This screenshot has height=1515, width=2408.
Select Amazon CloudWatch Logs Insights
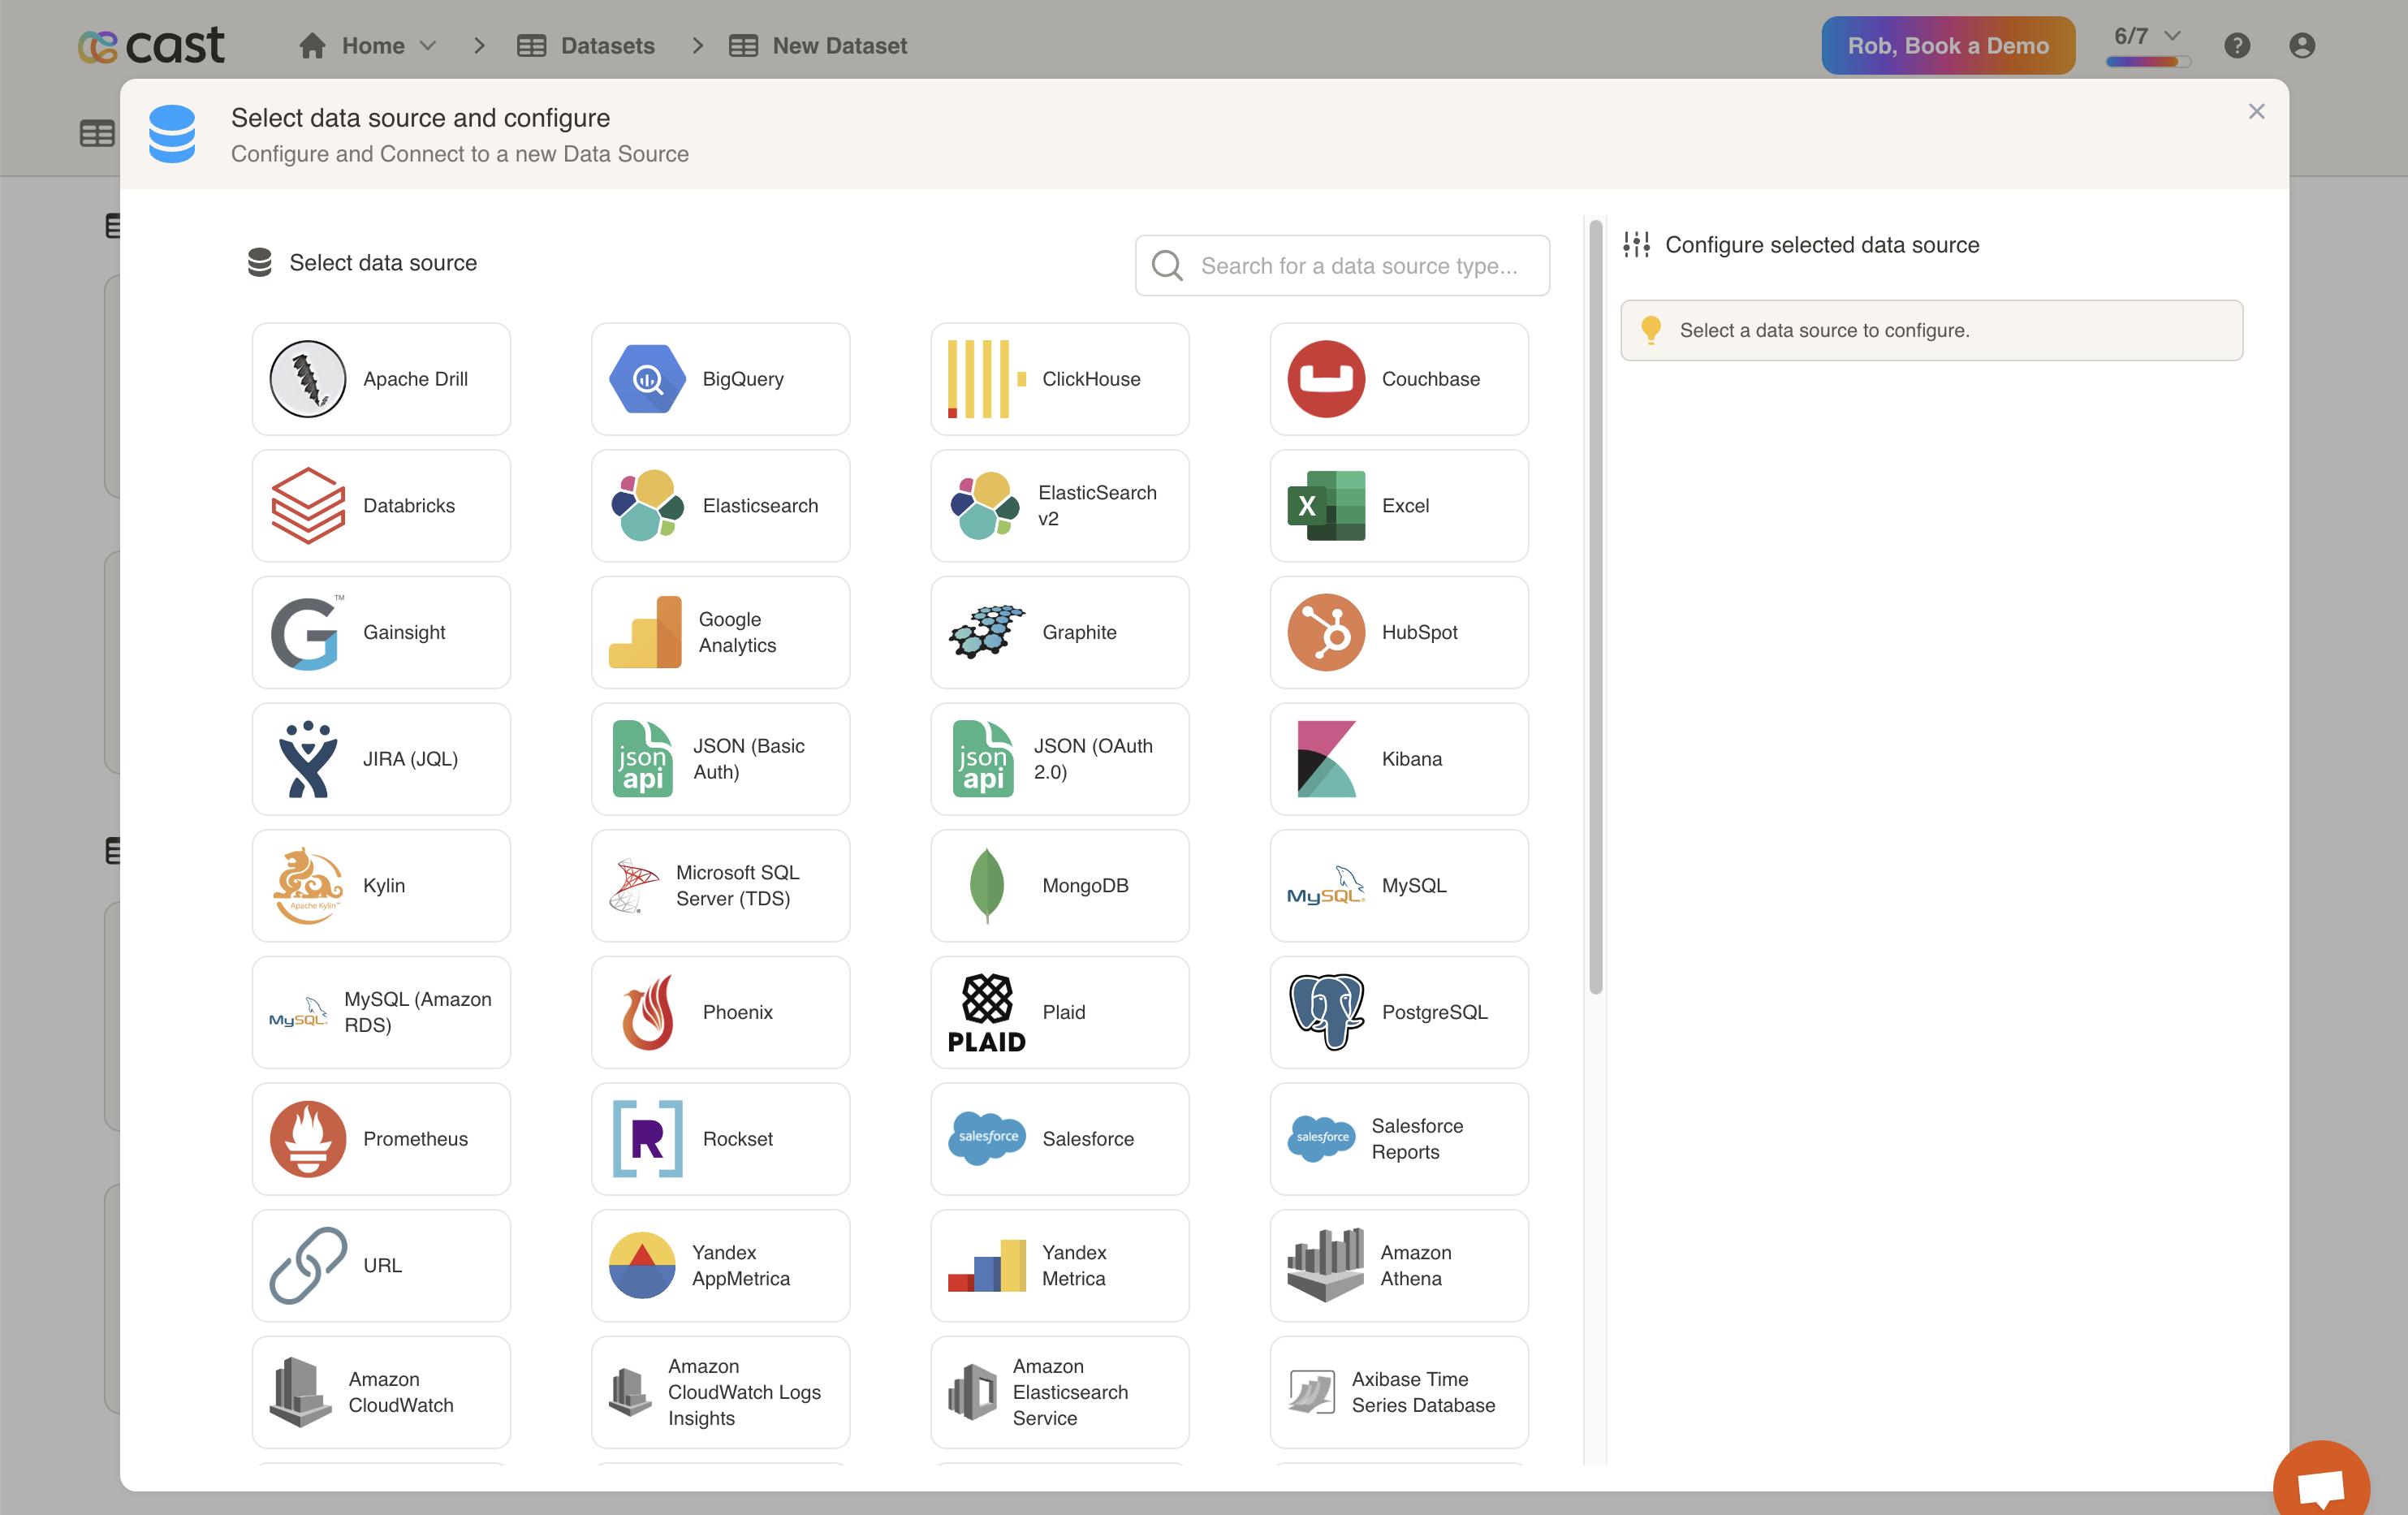(x=720, y=1392)
